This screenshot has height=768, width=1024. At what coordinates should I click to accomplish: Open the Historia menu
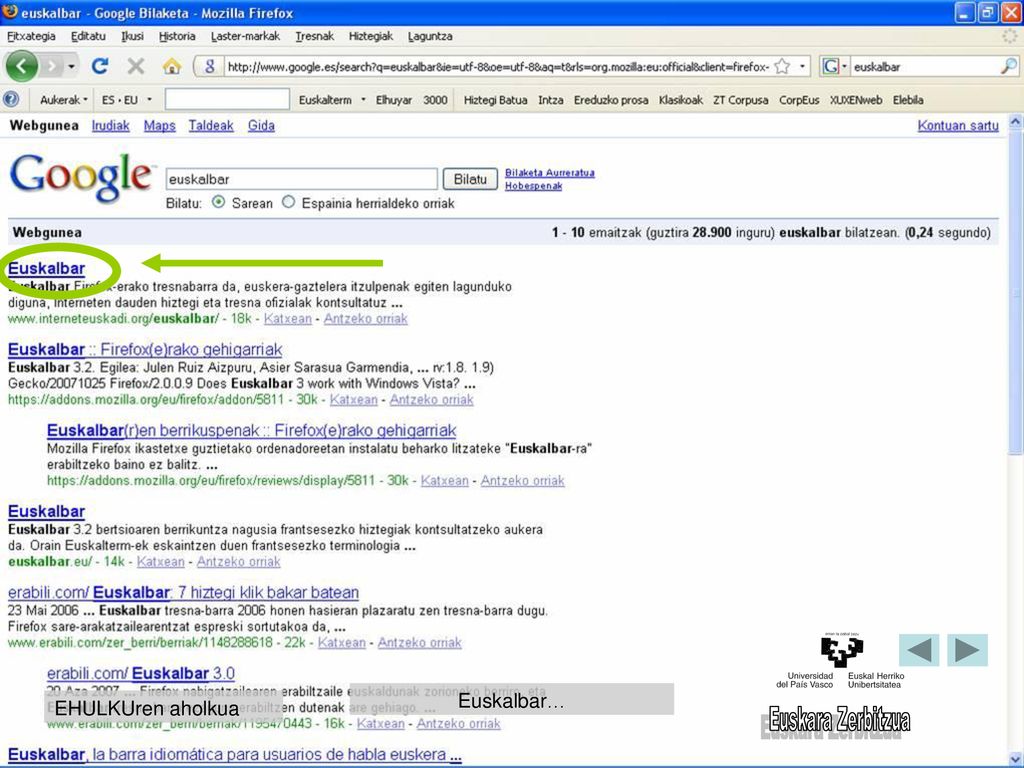click(x=177, y=36)
